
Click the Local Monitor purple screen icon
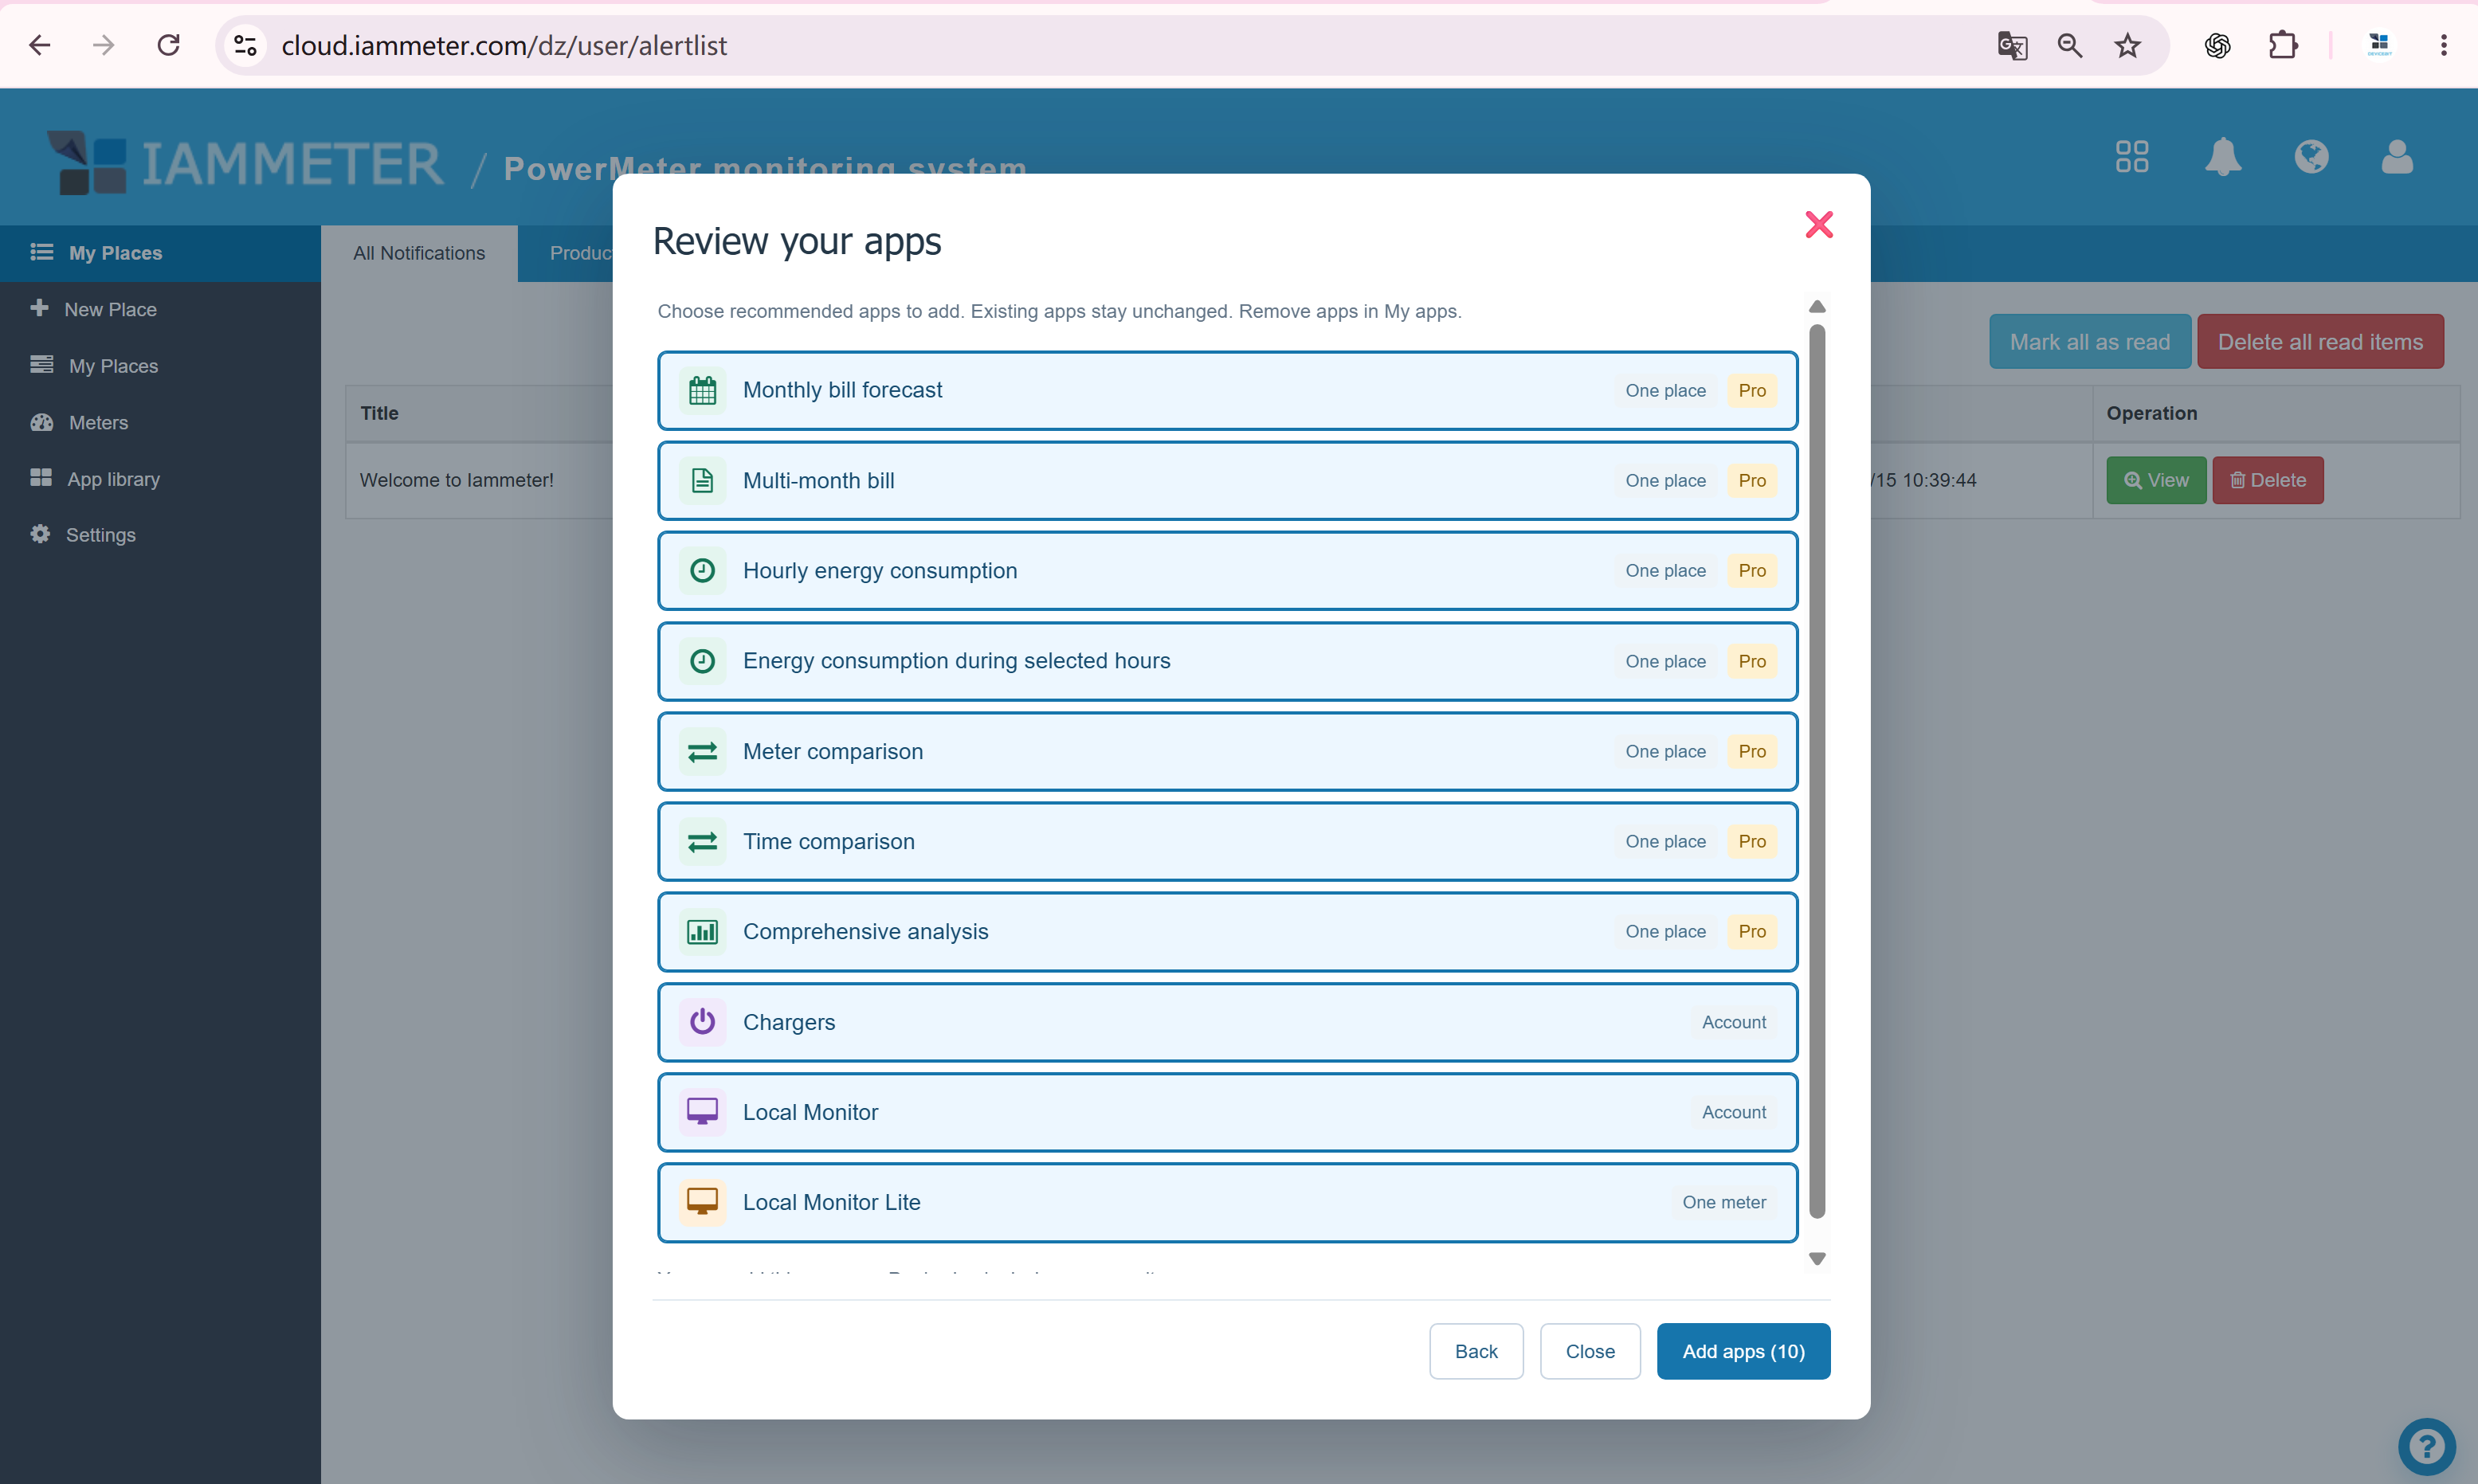[x=702, y=1112]
